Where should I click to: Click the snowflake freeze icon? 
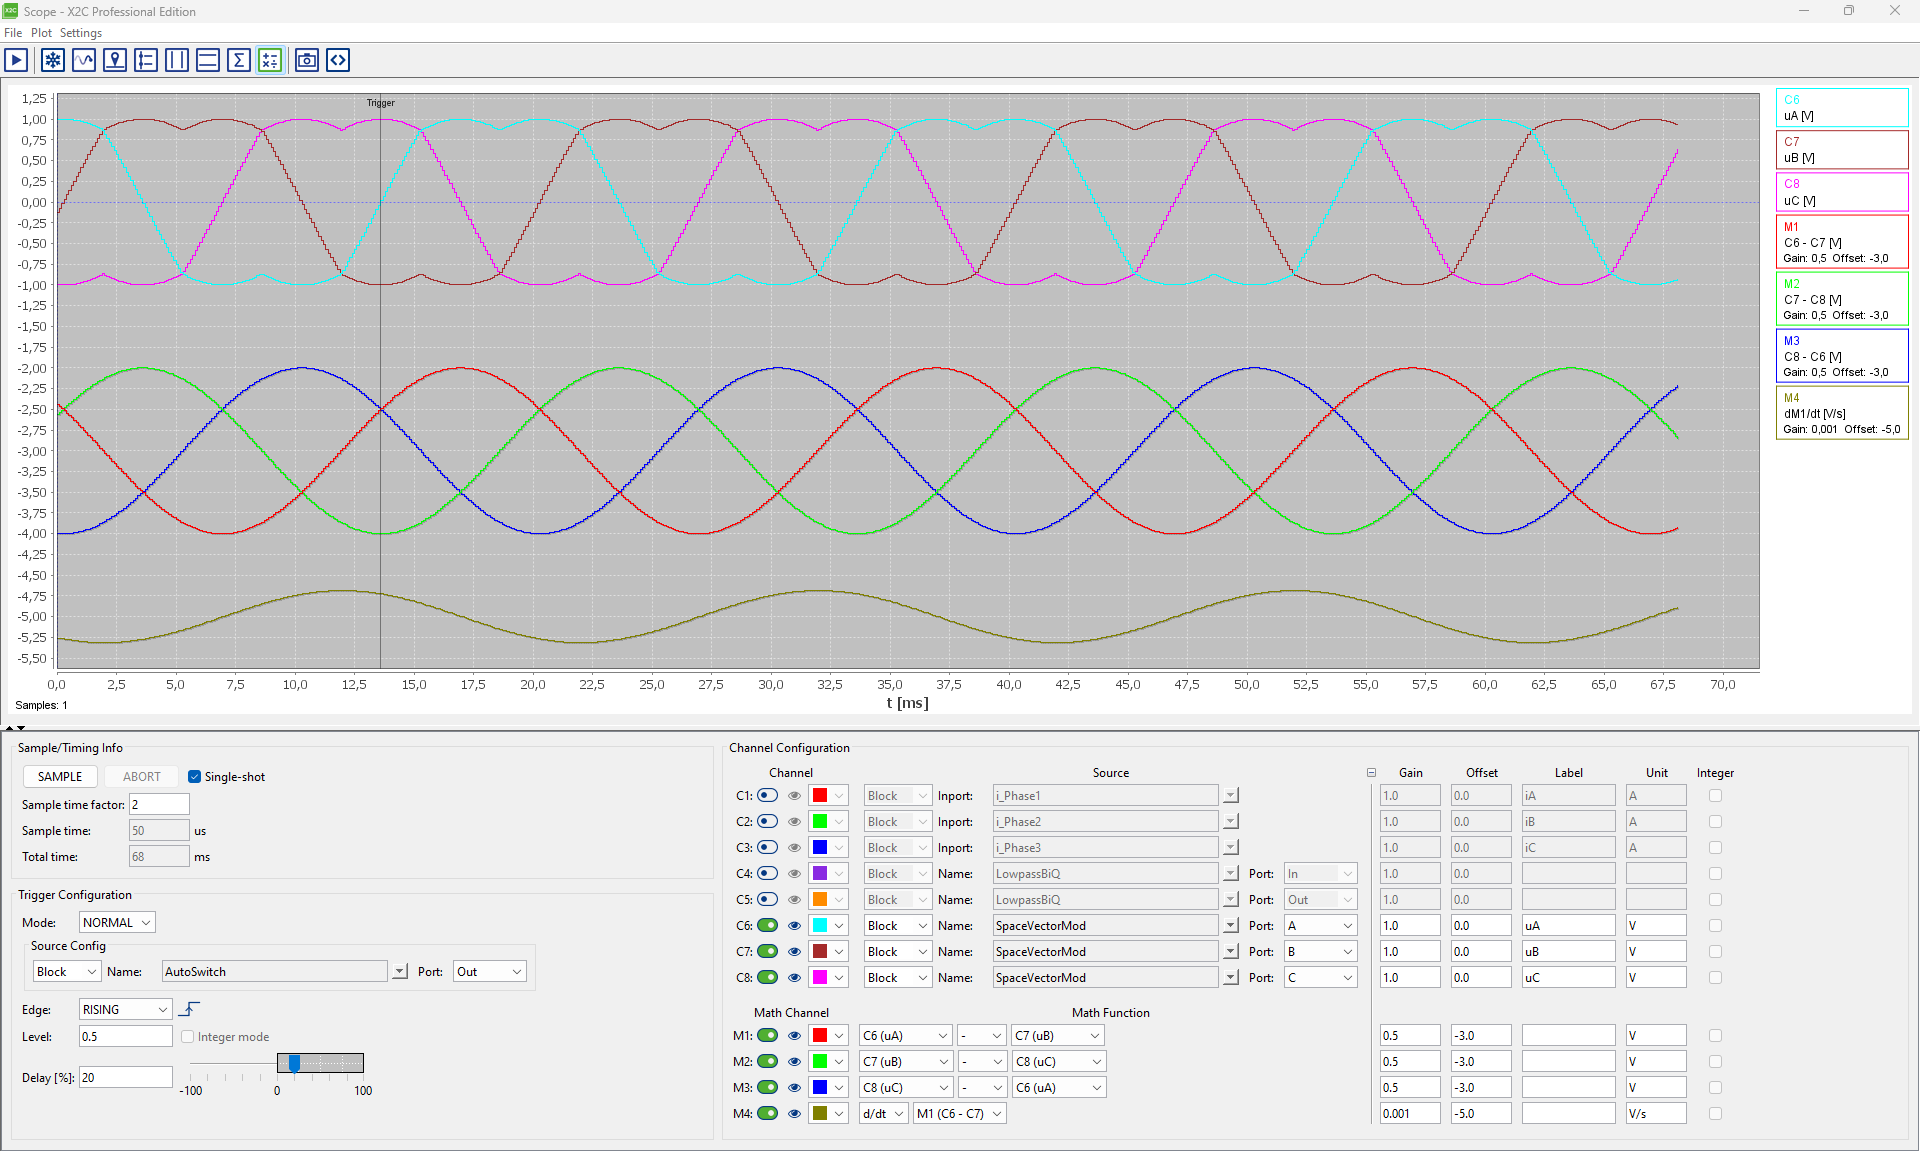coord(53,60)
